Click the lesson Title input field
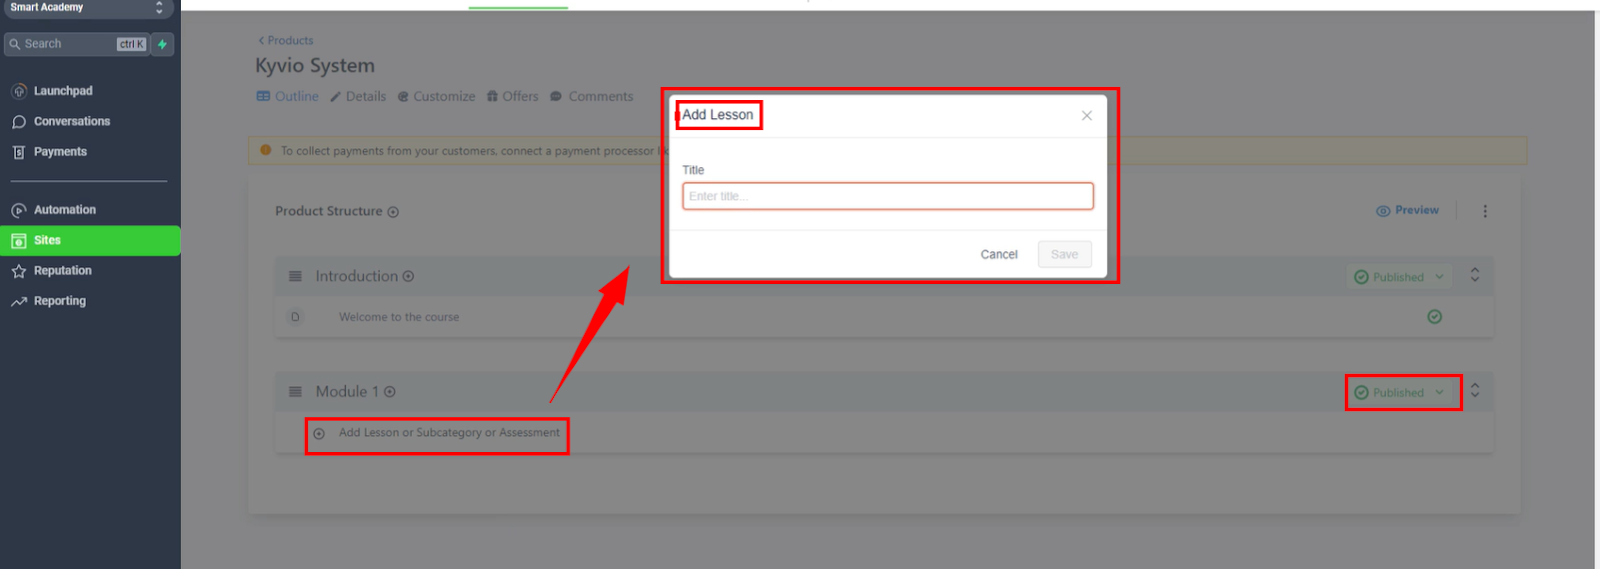1600x569 pixels. pyautogui.click(x=887, y=196)
